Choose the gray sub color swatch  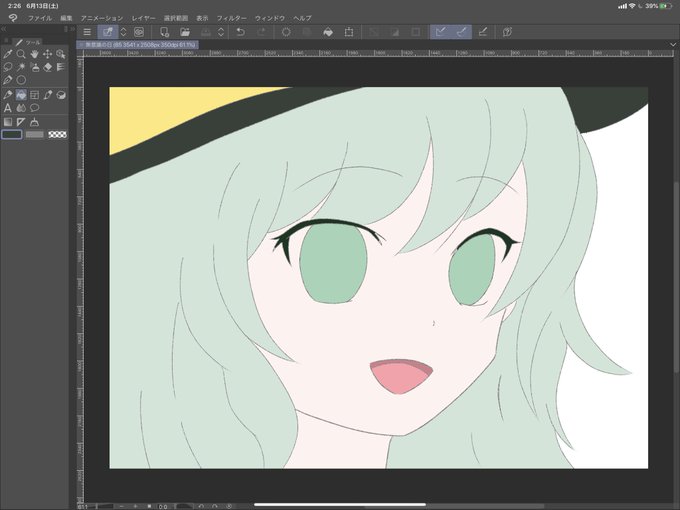[35, 134]
